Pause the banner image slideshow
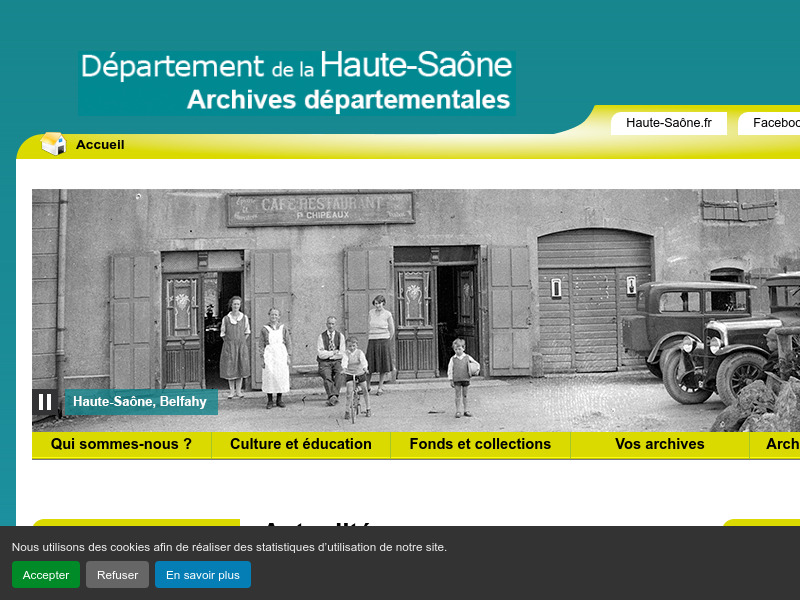 (44, 402)
